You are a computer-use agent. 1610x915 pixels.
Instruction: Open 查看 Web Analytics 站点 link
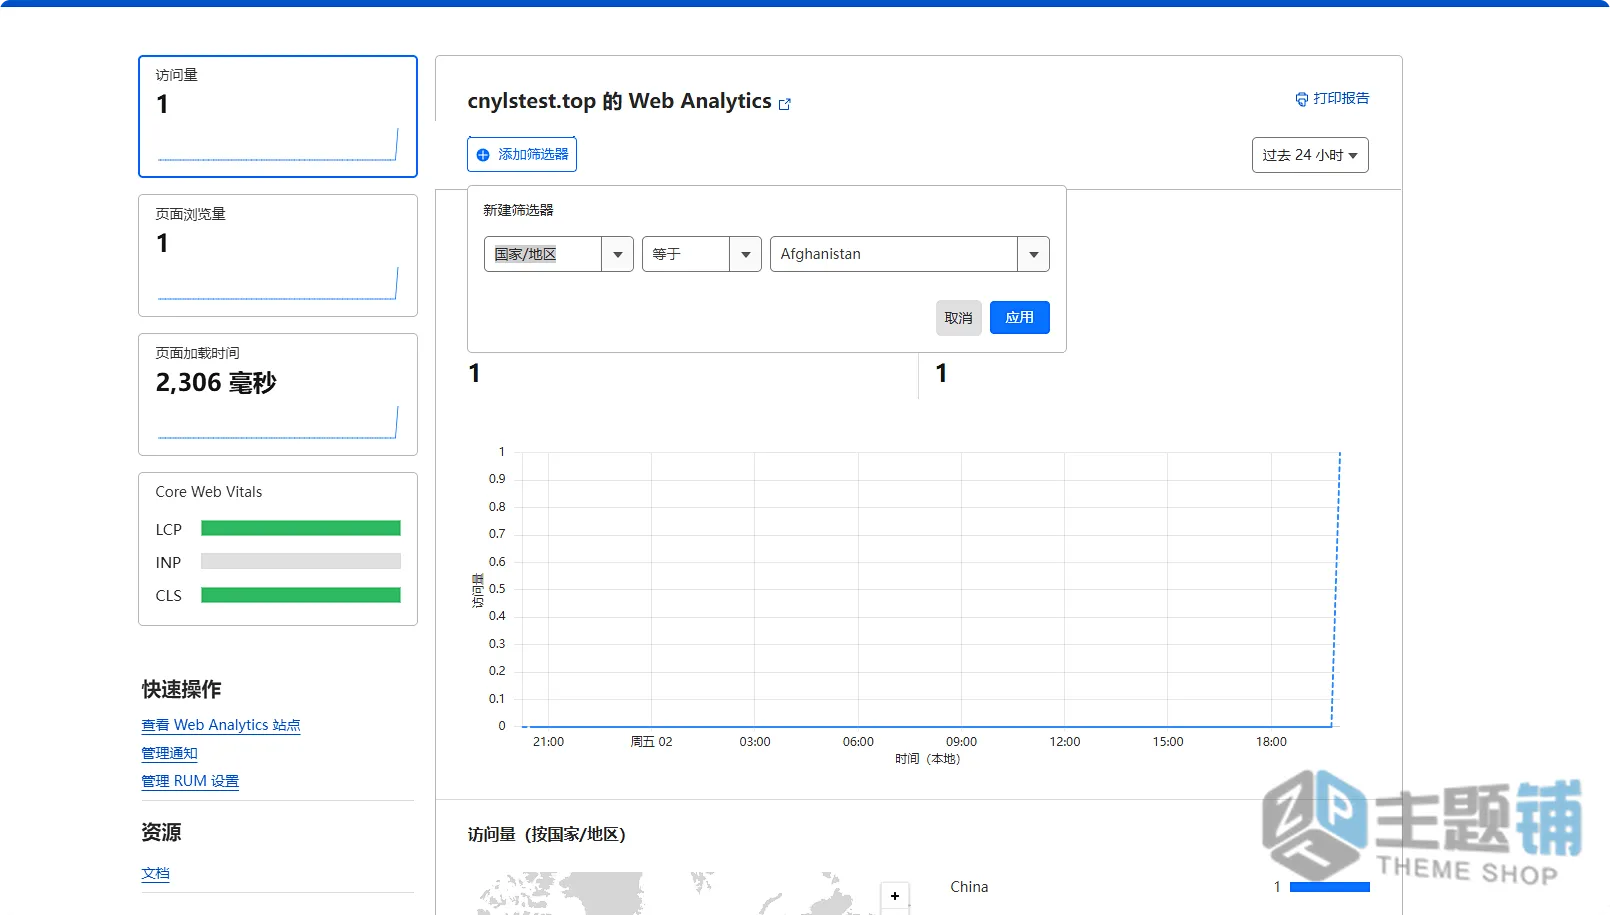[221, 725]
